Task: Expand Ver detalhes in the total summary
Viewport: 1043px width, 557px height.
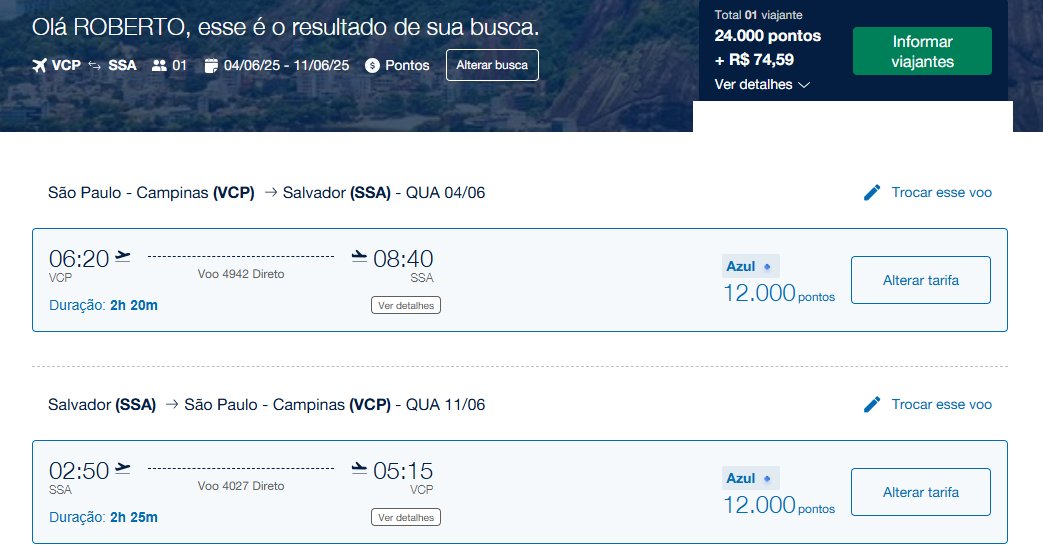Action: [762, 85]
